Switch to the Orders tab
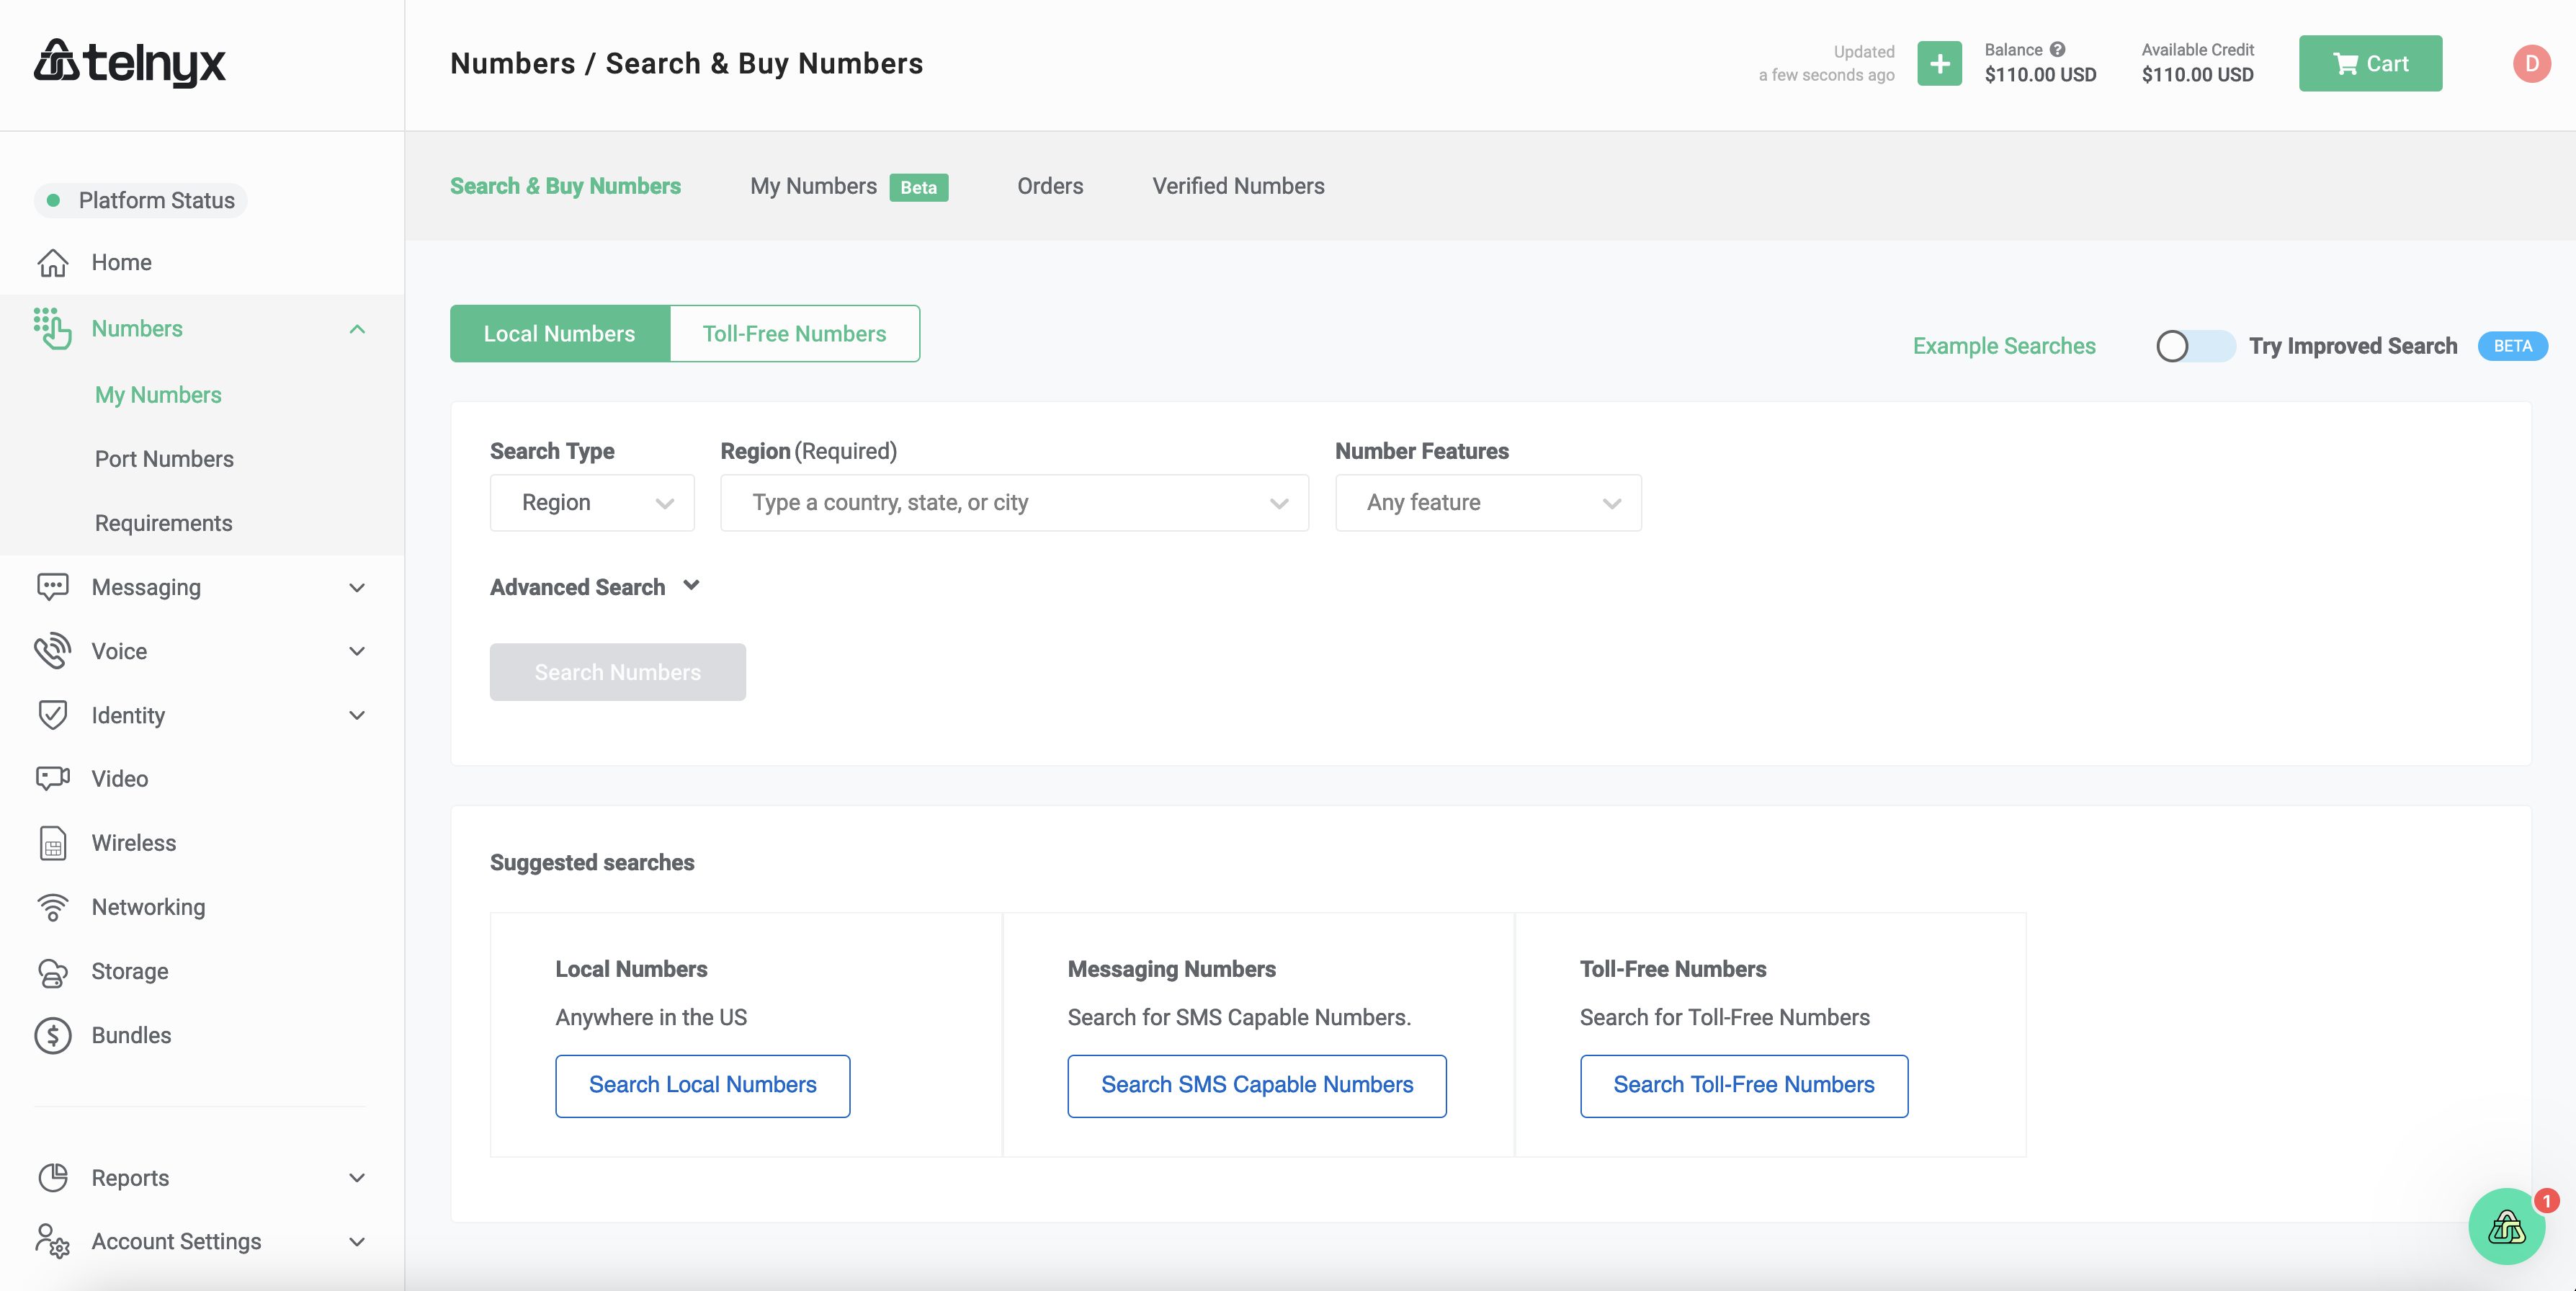 1050,186
